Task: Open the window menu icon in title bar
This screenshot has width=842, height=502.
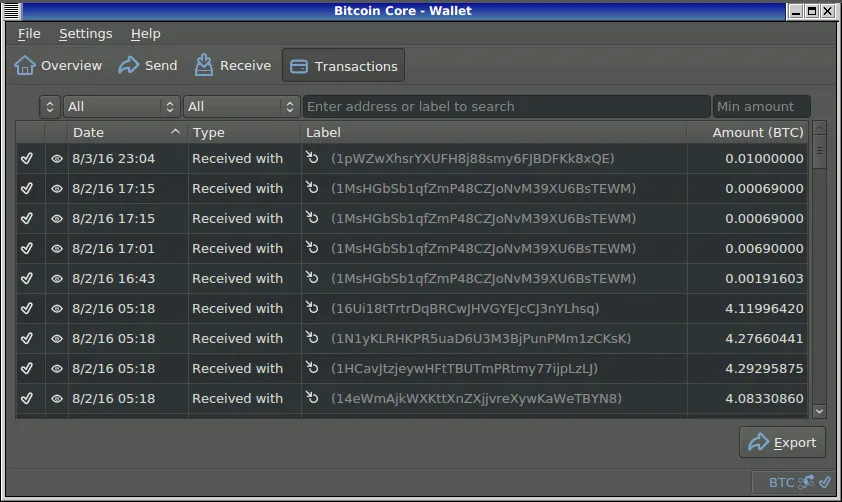Action: coord(11,11)
